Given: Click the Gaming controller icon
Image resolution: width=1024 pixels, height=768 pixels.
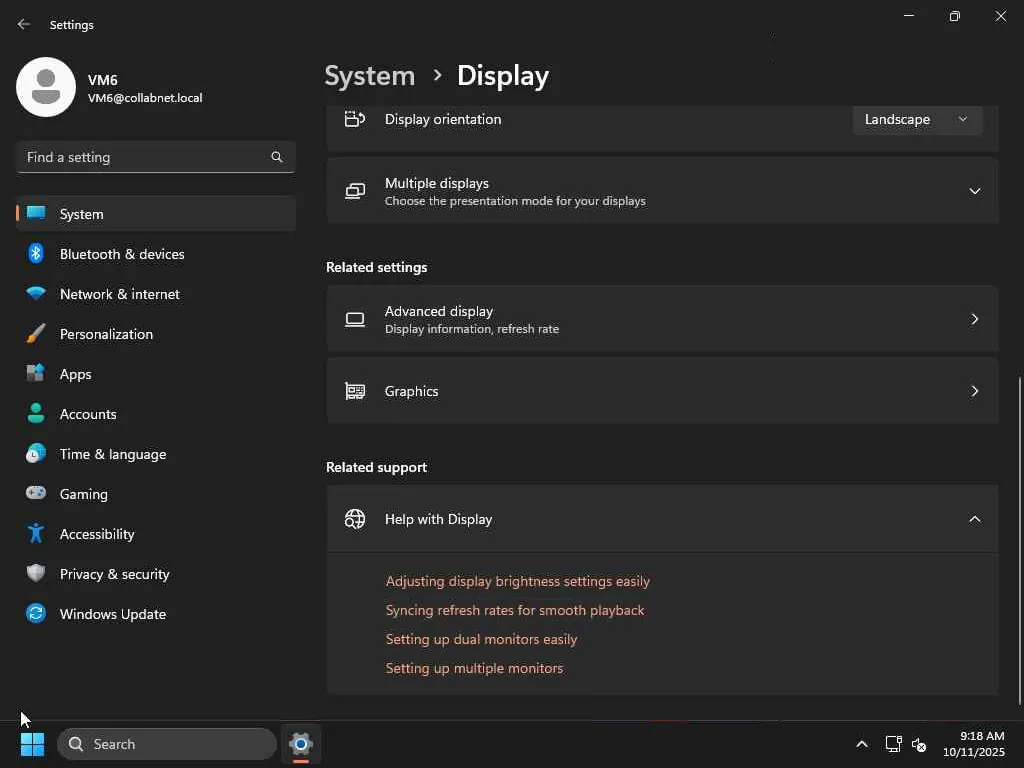Looking at the screenshot, I should point(36,494).
